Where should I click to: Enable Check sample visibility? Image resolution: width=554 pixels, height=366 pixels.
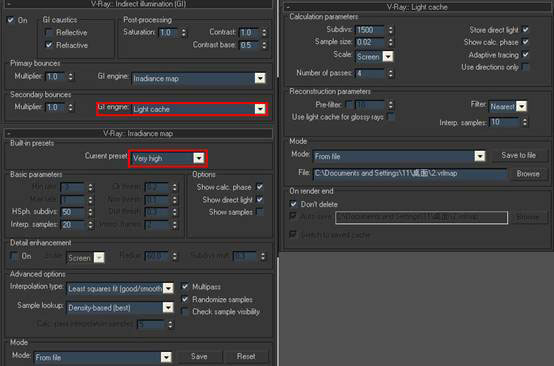point(185,312)
